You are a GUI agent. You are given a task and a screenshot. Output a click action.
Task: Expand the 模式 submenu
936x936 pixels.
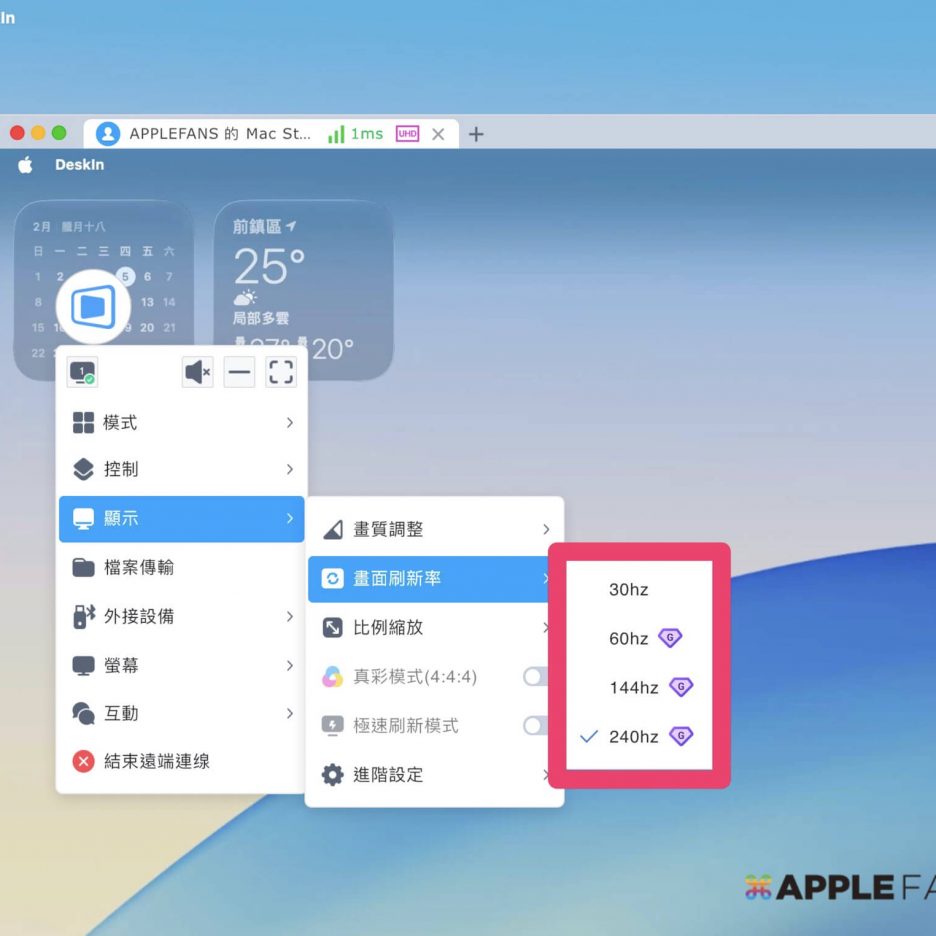pyautogui.click(x=181, y=423)
